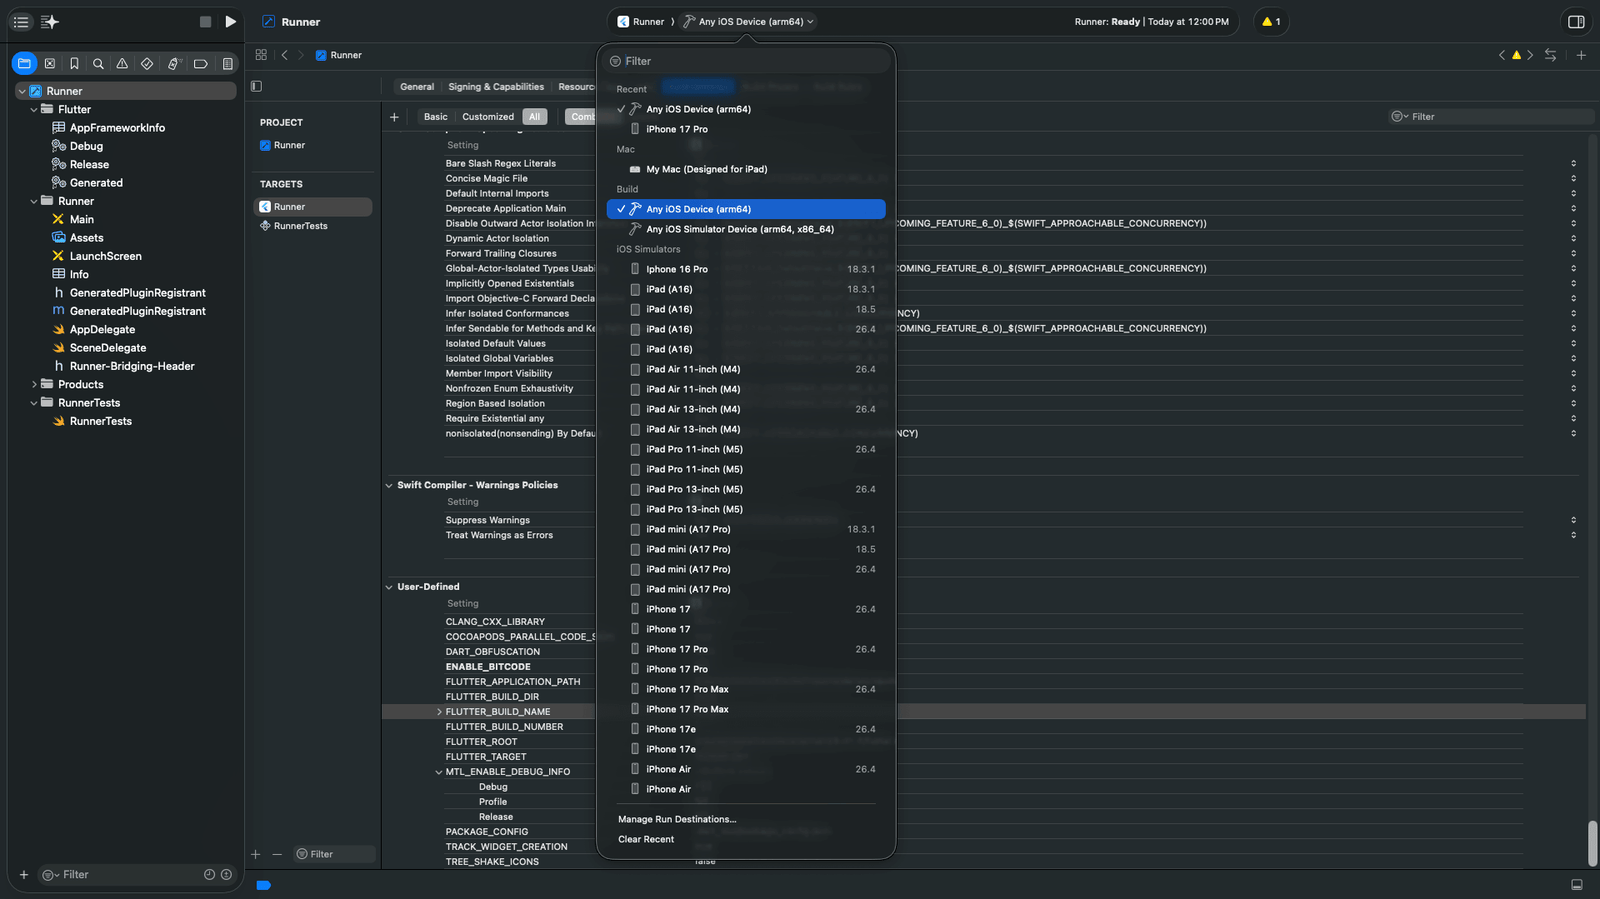Screen dimensions: 1600x899
Task: Open the report navigator icon
Action: tap(227, 63)
